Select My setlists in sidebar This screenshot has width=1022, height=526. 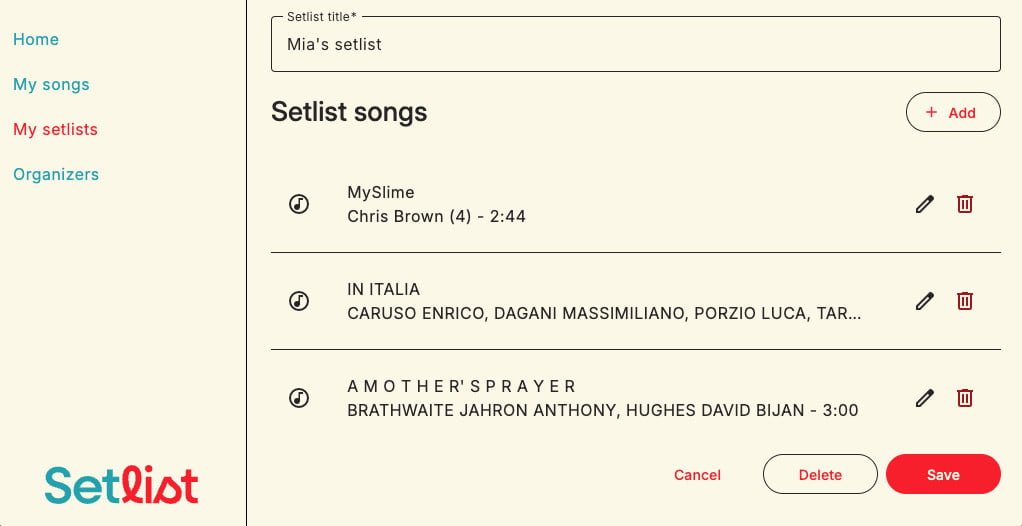[55, 130]
